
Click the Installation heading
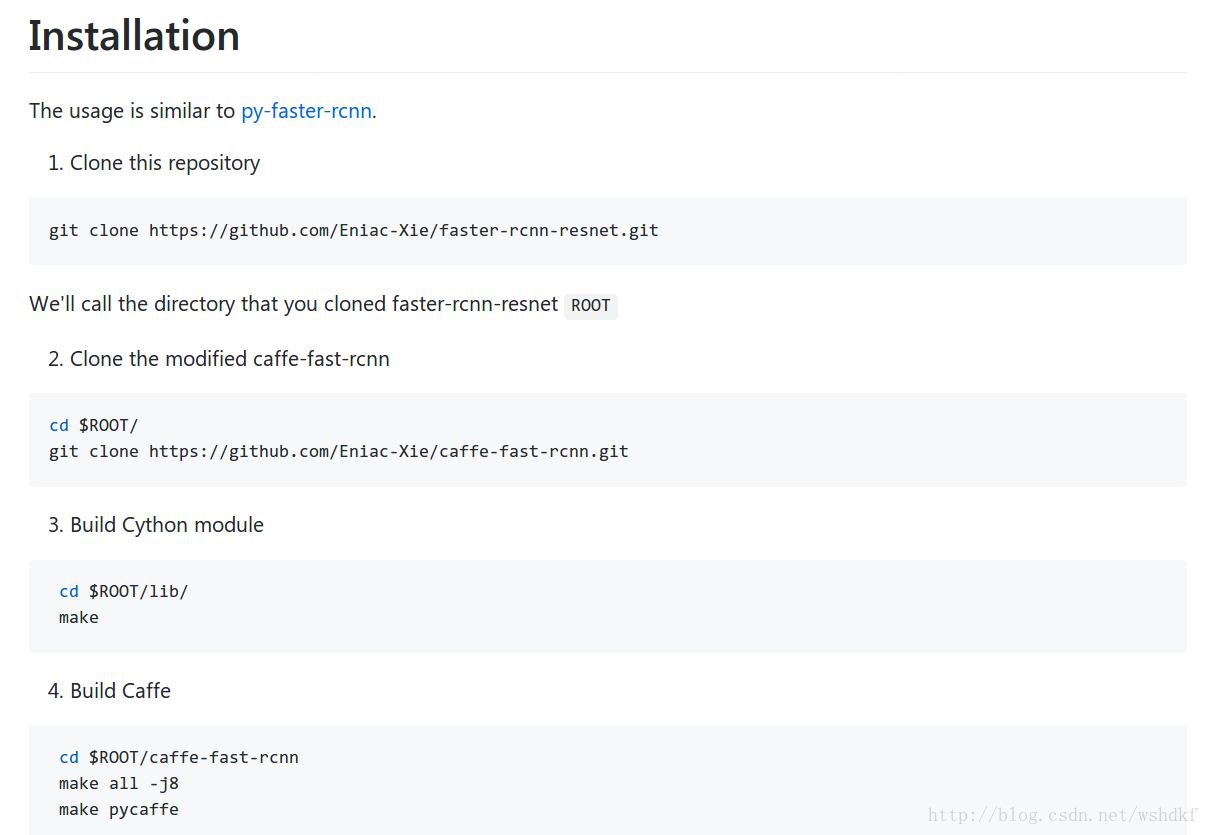[x=134, y=36]
